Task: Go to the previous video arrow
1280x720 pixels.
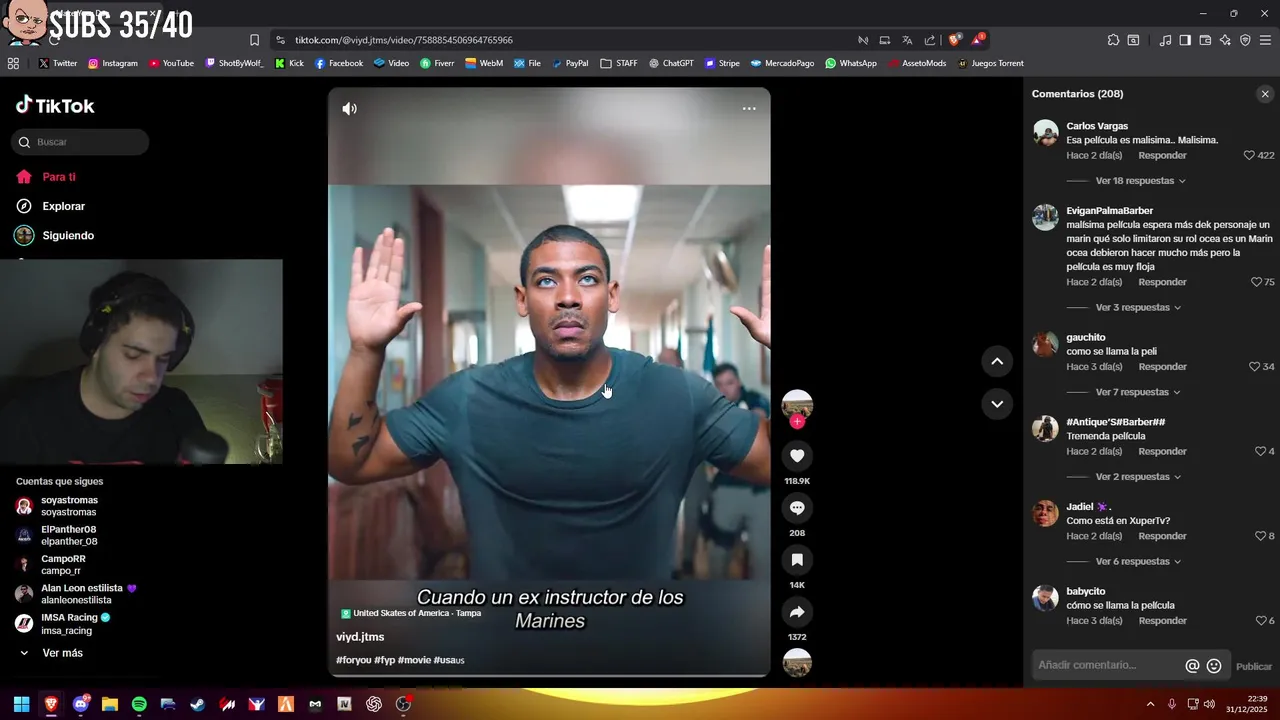Action: [x=997, y=361]
